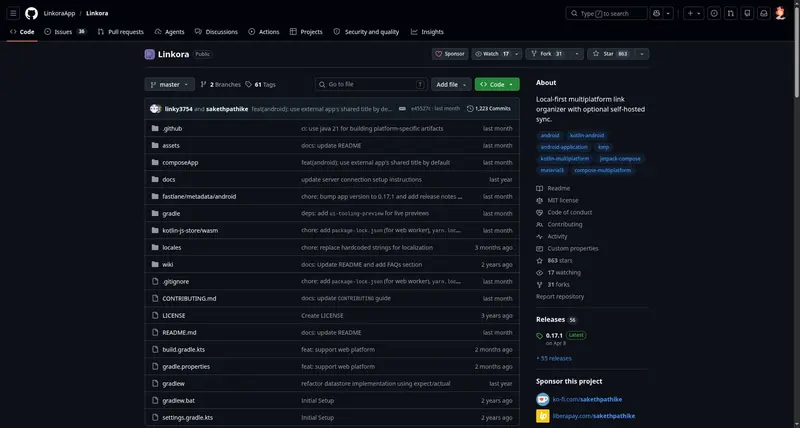View the Insights tab
Screen dimensions: 800x428
(427, 32)
